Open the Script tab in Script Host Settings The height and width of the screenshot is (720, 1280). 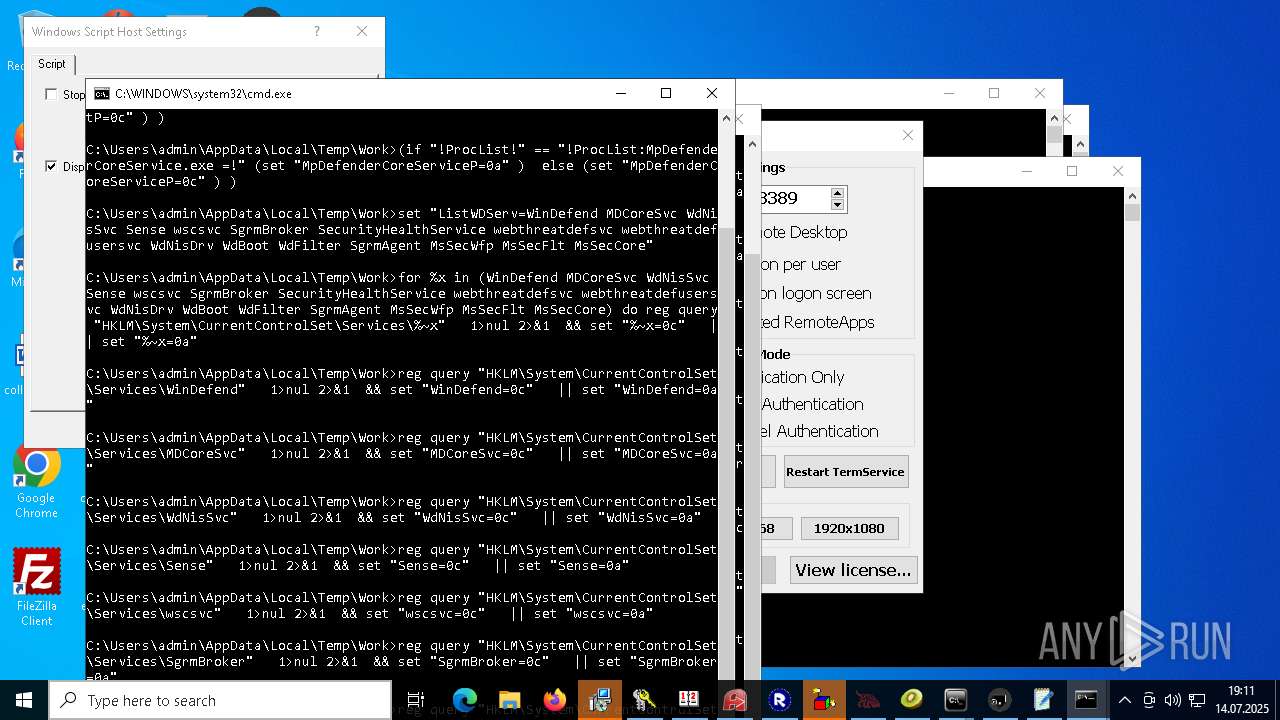(52, 64)
